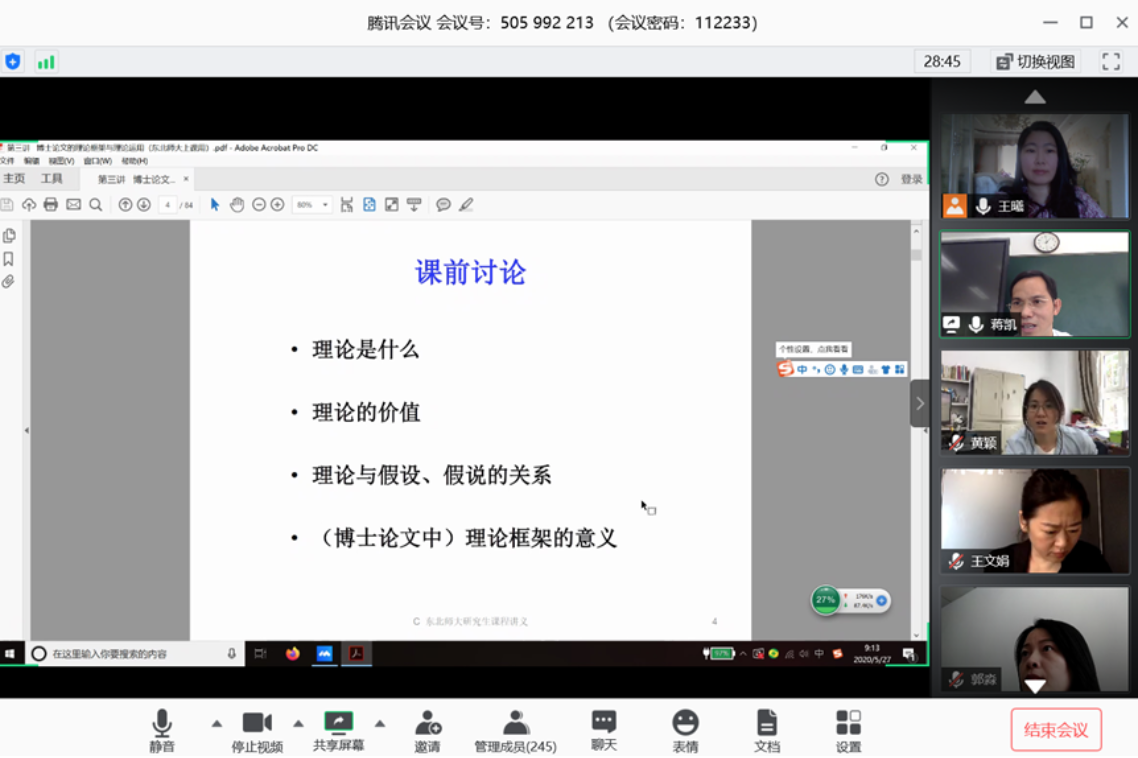Click the red 结束会议 button
This screenshot has height=758, width=1138.
point(1055,730)
